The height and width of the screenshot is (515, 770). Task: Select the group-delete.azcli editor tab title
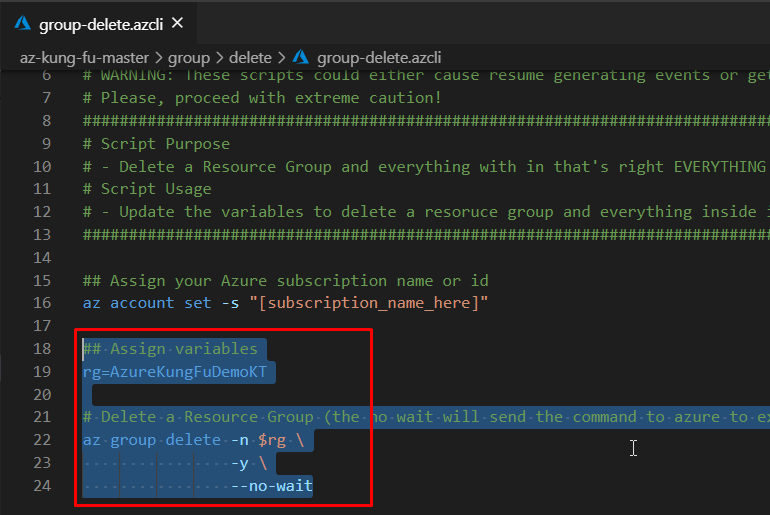click(x=100, y=22)
